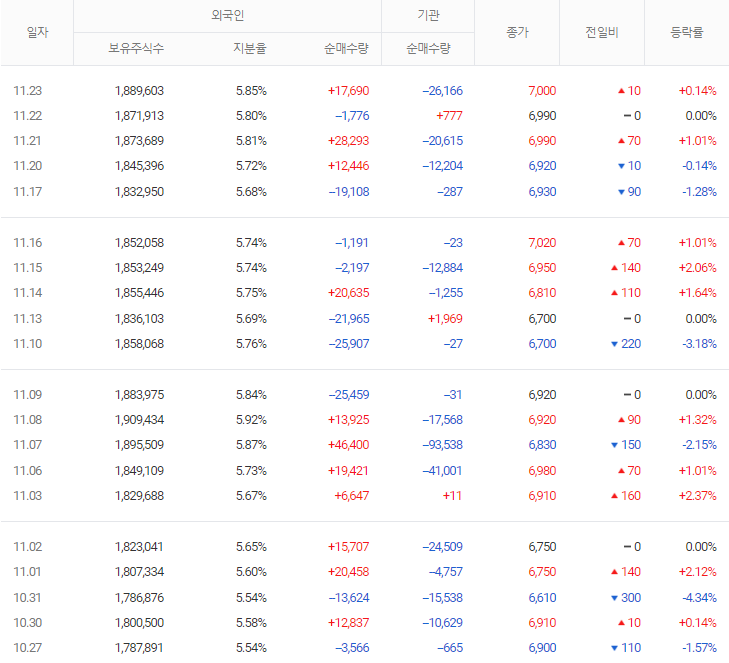Click change rate +2.06%

click(697, 268)
